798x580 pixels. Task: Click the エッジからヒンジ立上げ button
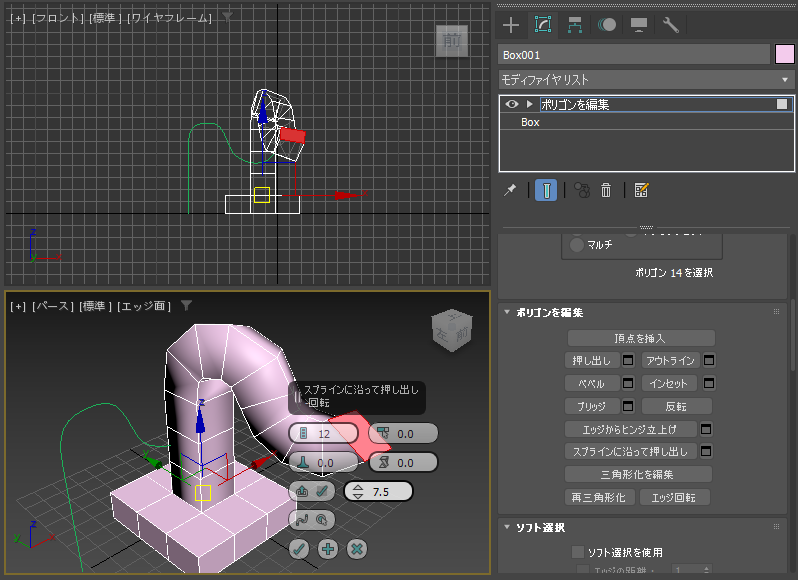coord(630,429)
